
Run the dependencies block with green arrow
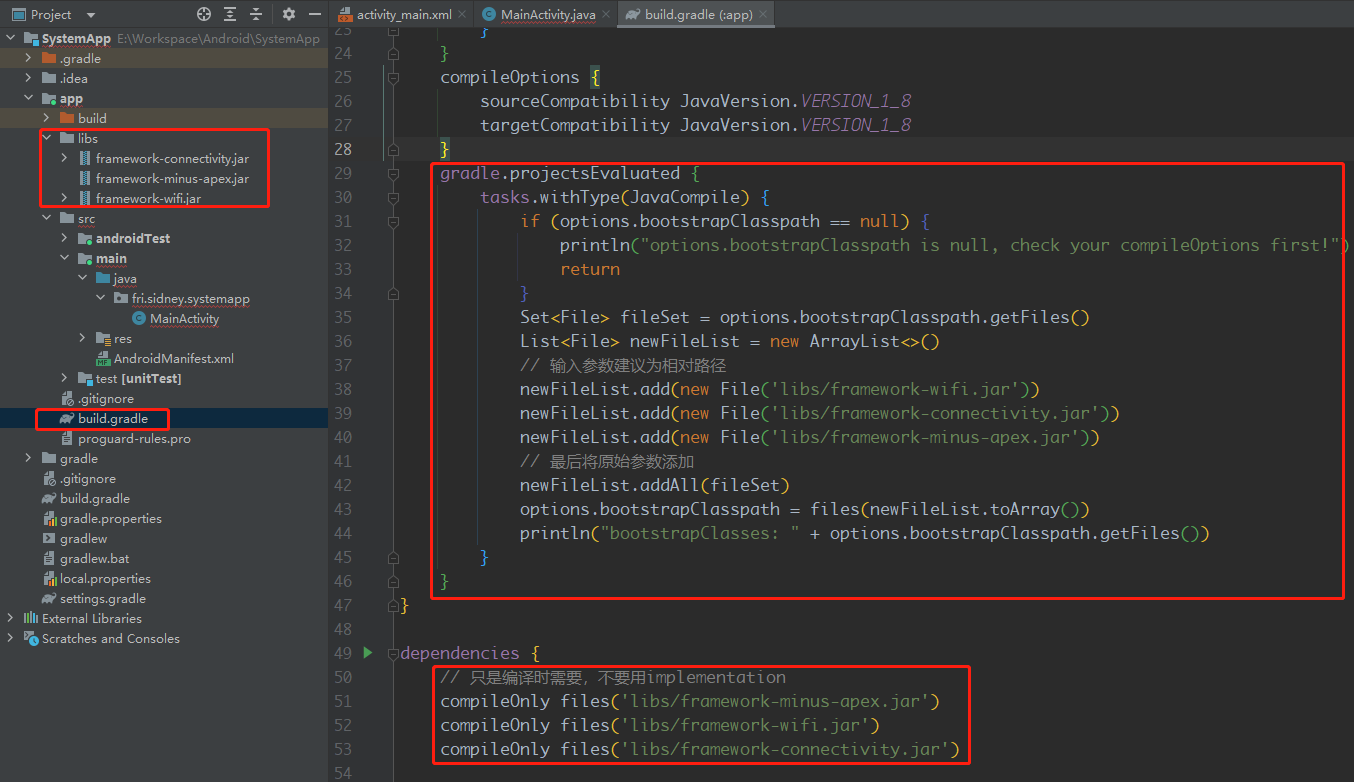(367, 653)
